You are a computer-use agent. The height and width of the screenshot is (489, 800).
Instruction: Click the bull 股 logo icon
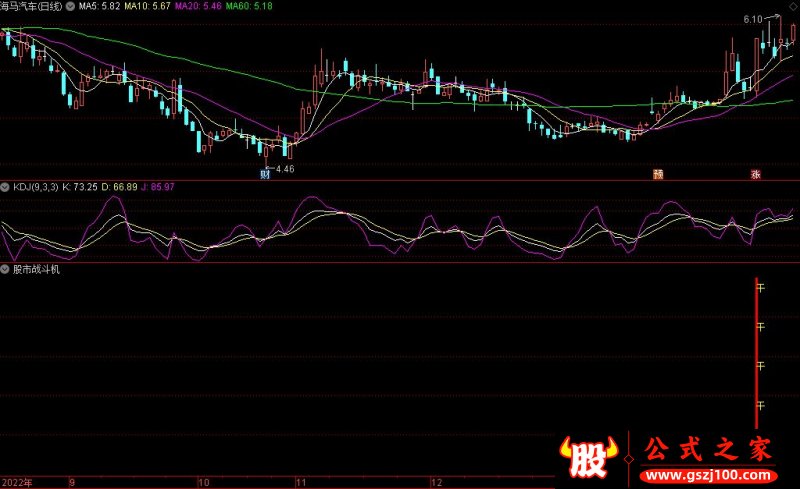(x=590, y=456)
